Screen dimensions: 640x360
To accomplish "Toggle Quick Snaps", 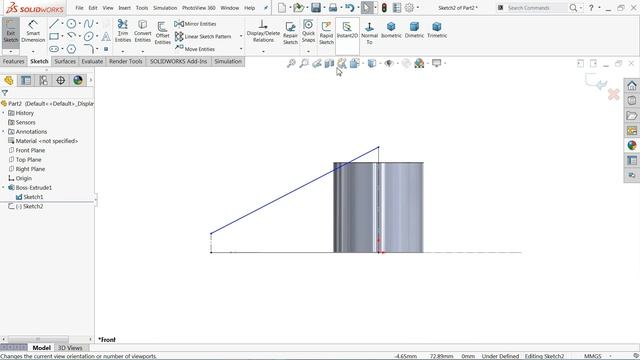I will pyautogui.click(x=308, y=31).
